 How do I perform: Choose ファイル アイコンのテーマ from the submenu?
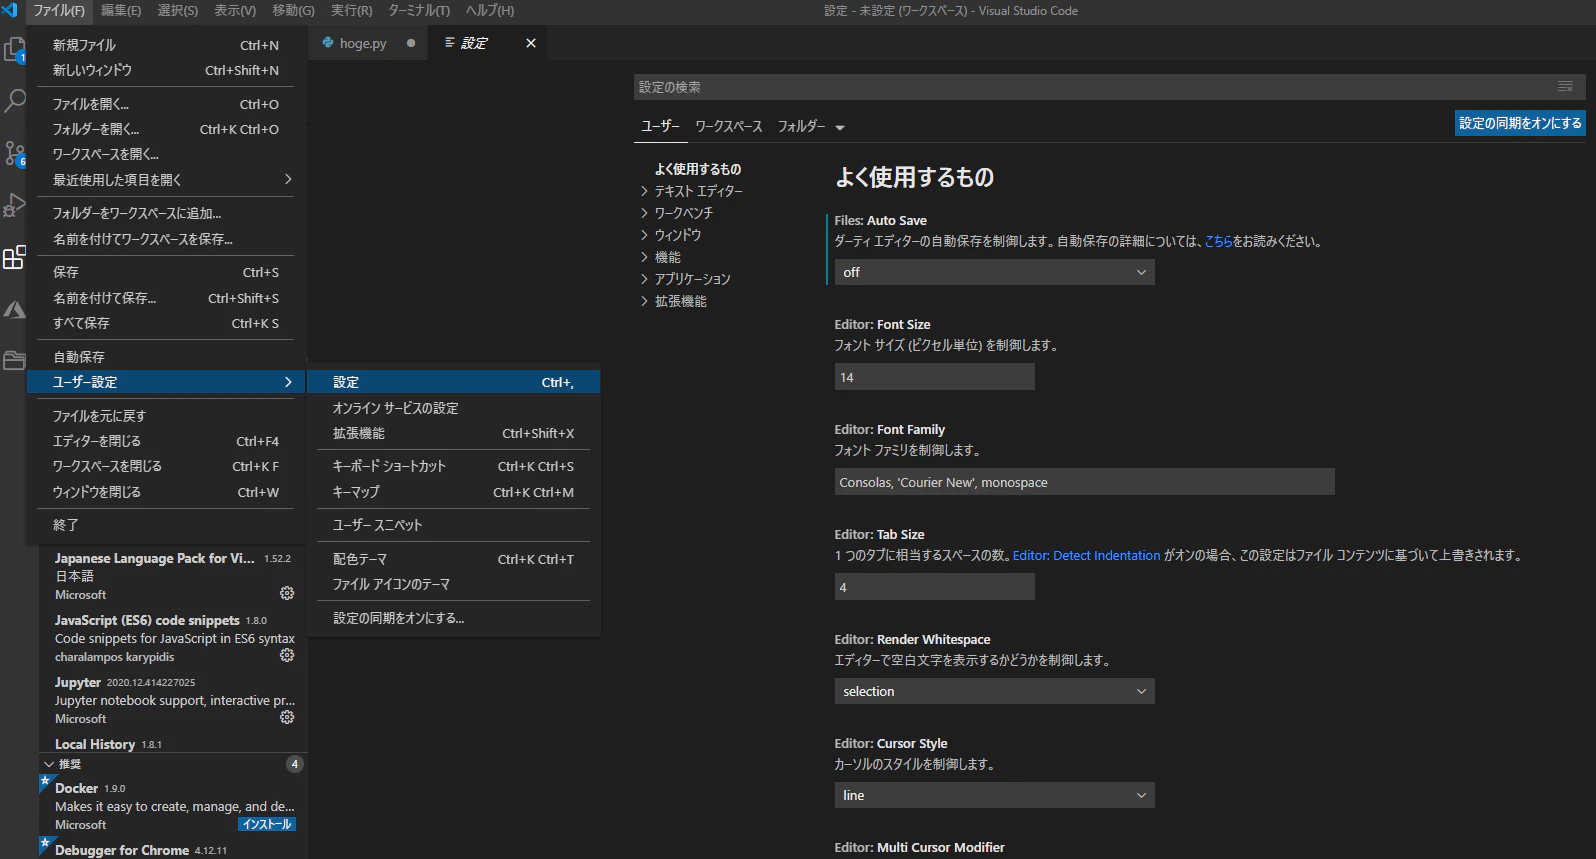(x=453, y=584)
